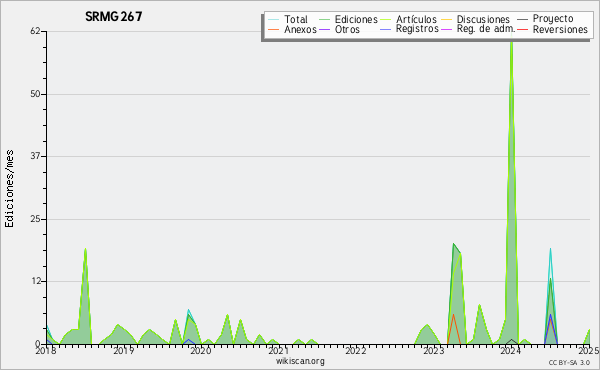Click the y-axis value 25

(x=36, y=219)
